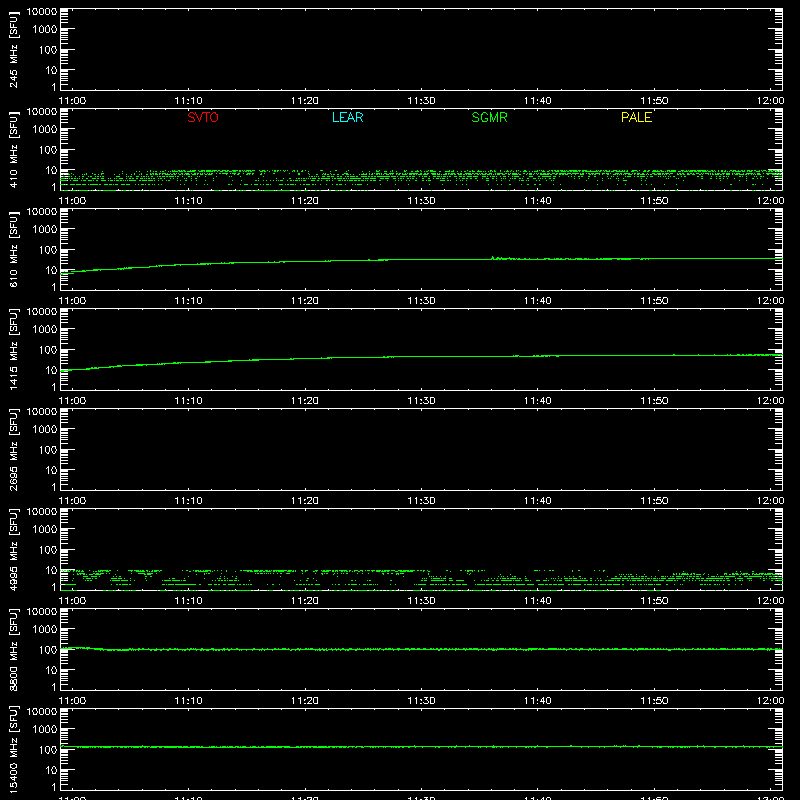Click the green SGMR station label
The image size is (800, 800).
[x=489, y=117]
